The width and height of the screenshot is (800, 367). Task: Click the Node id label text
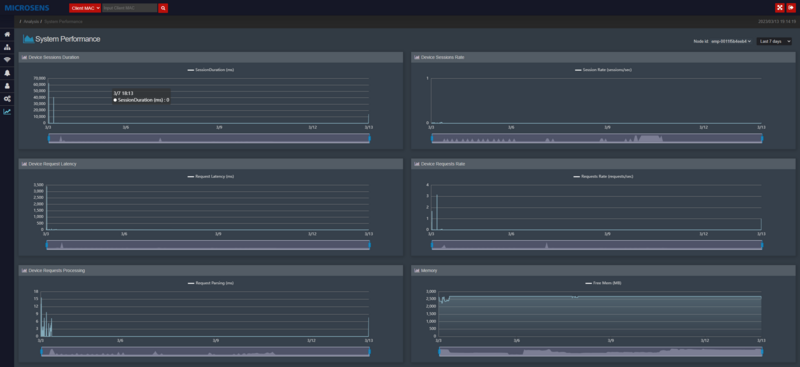(701, 41)
